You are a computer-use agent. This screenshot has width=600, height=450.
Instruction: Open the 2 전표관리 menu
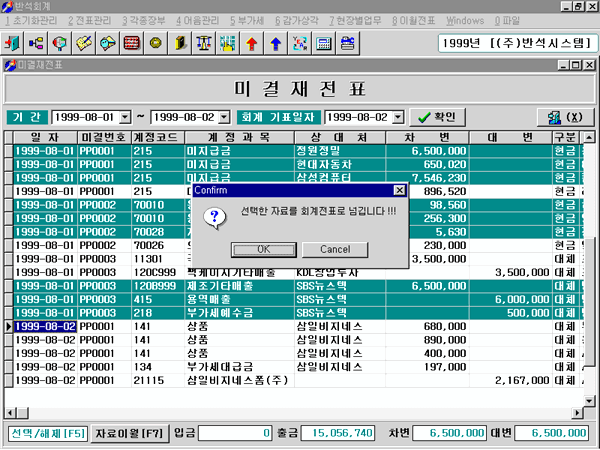(90, 21)
